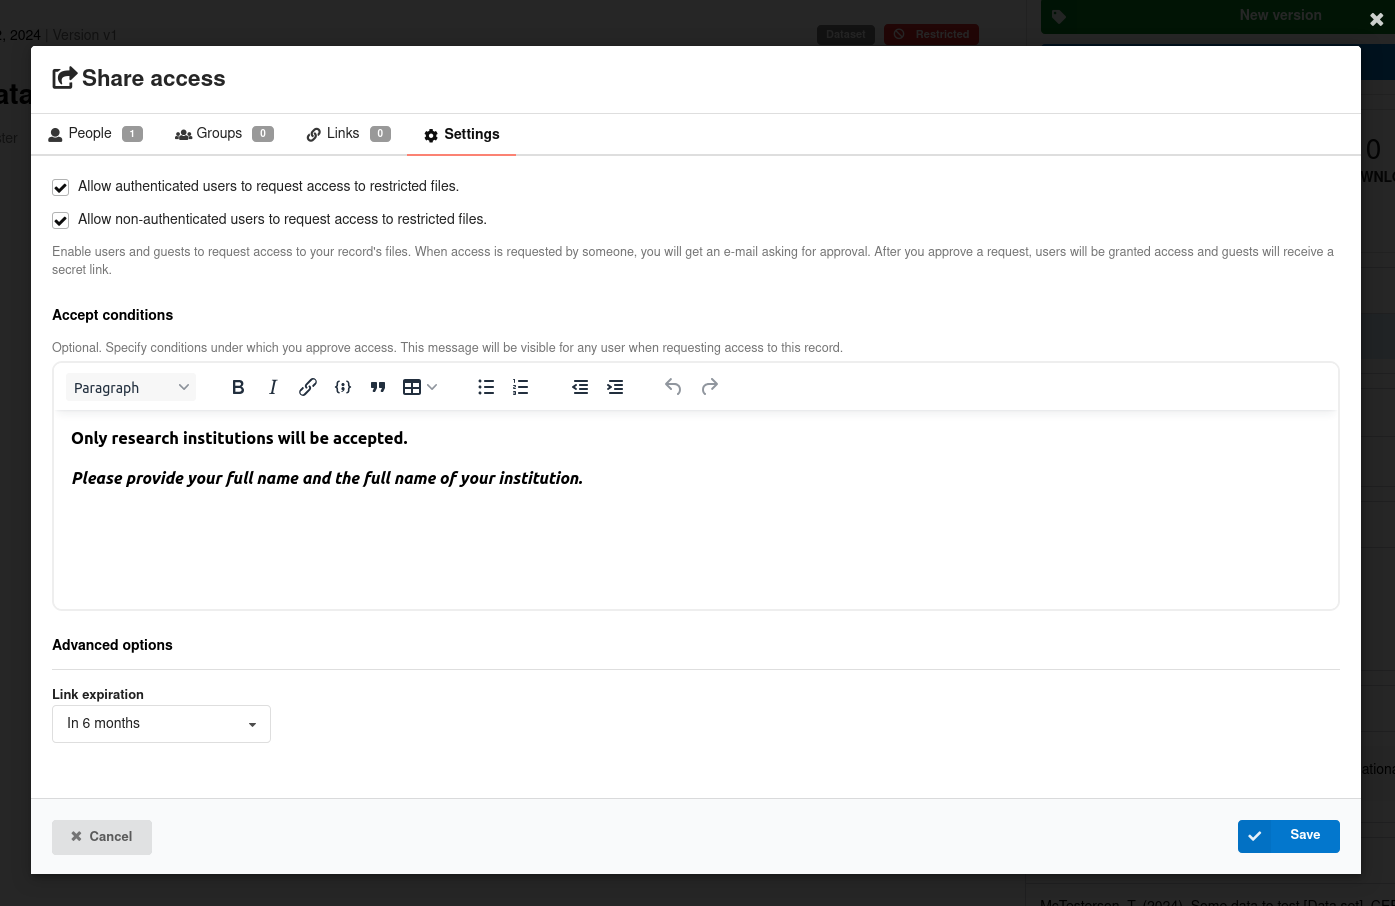
Task: Switch to the Groups tab
Action: 224,134
